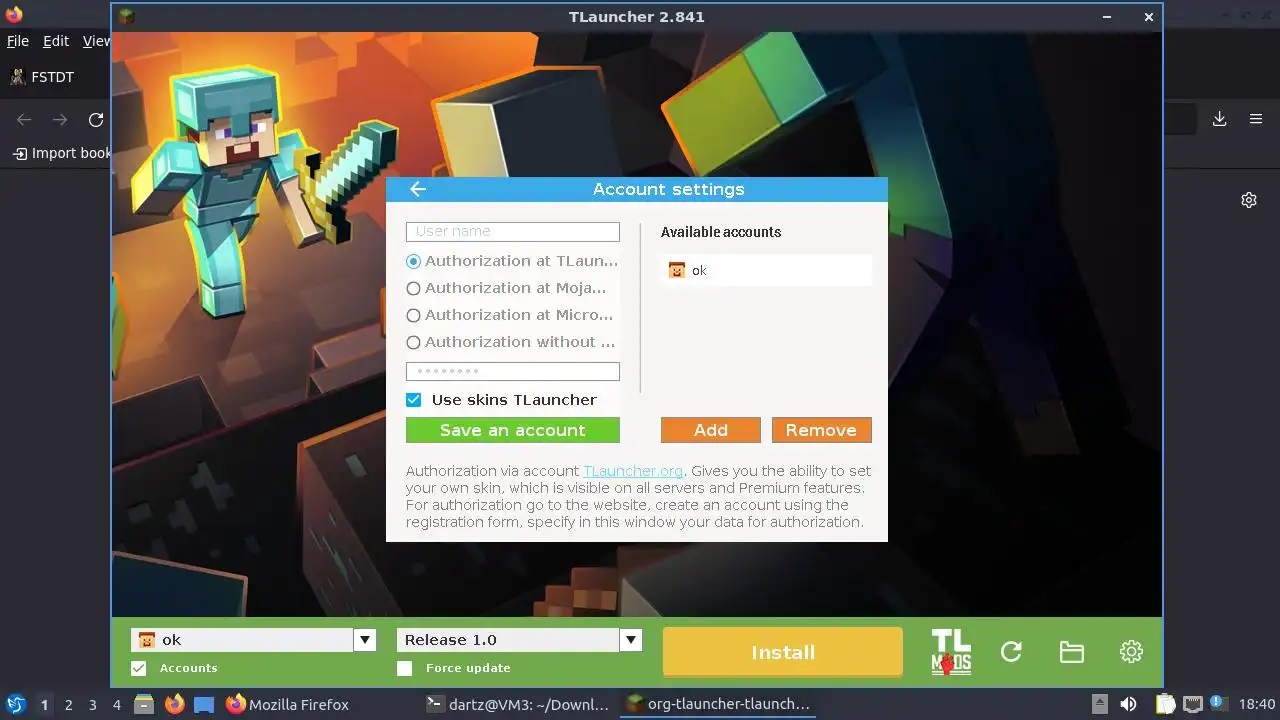The width and height of the screenshot is (1280, 720).
Task: Open Firefox Edit menu
Action: point(56,41)
